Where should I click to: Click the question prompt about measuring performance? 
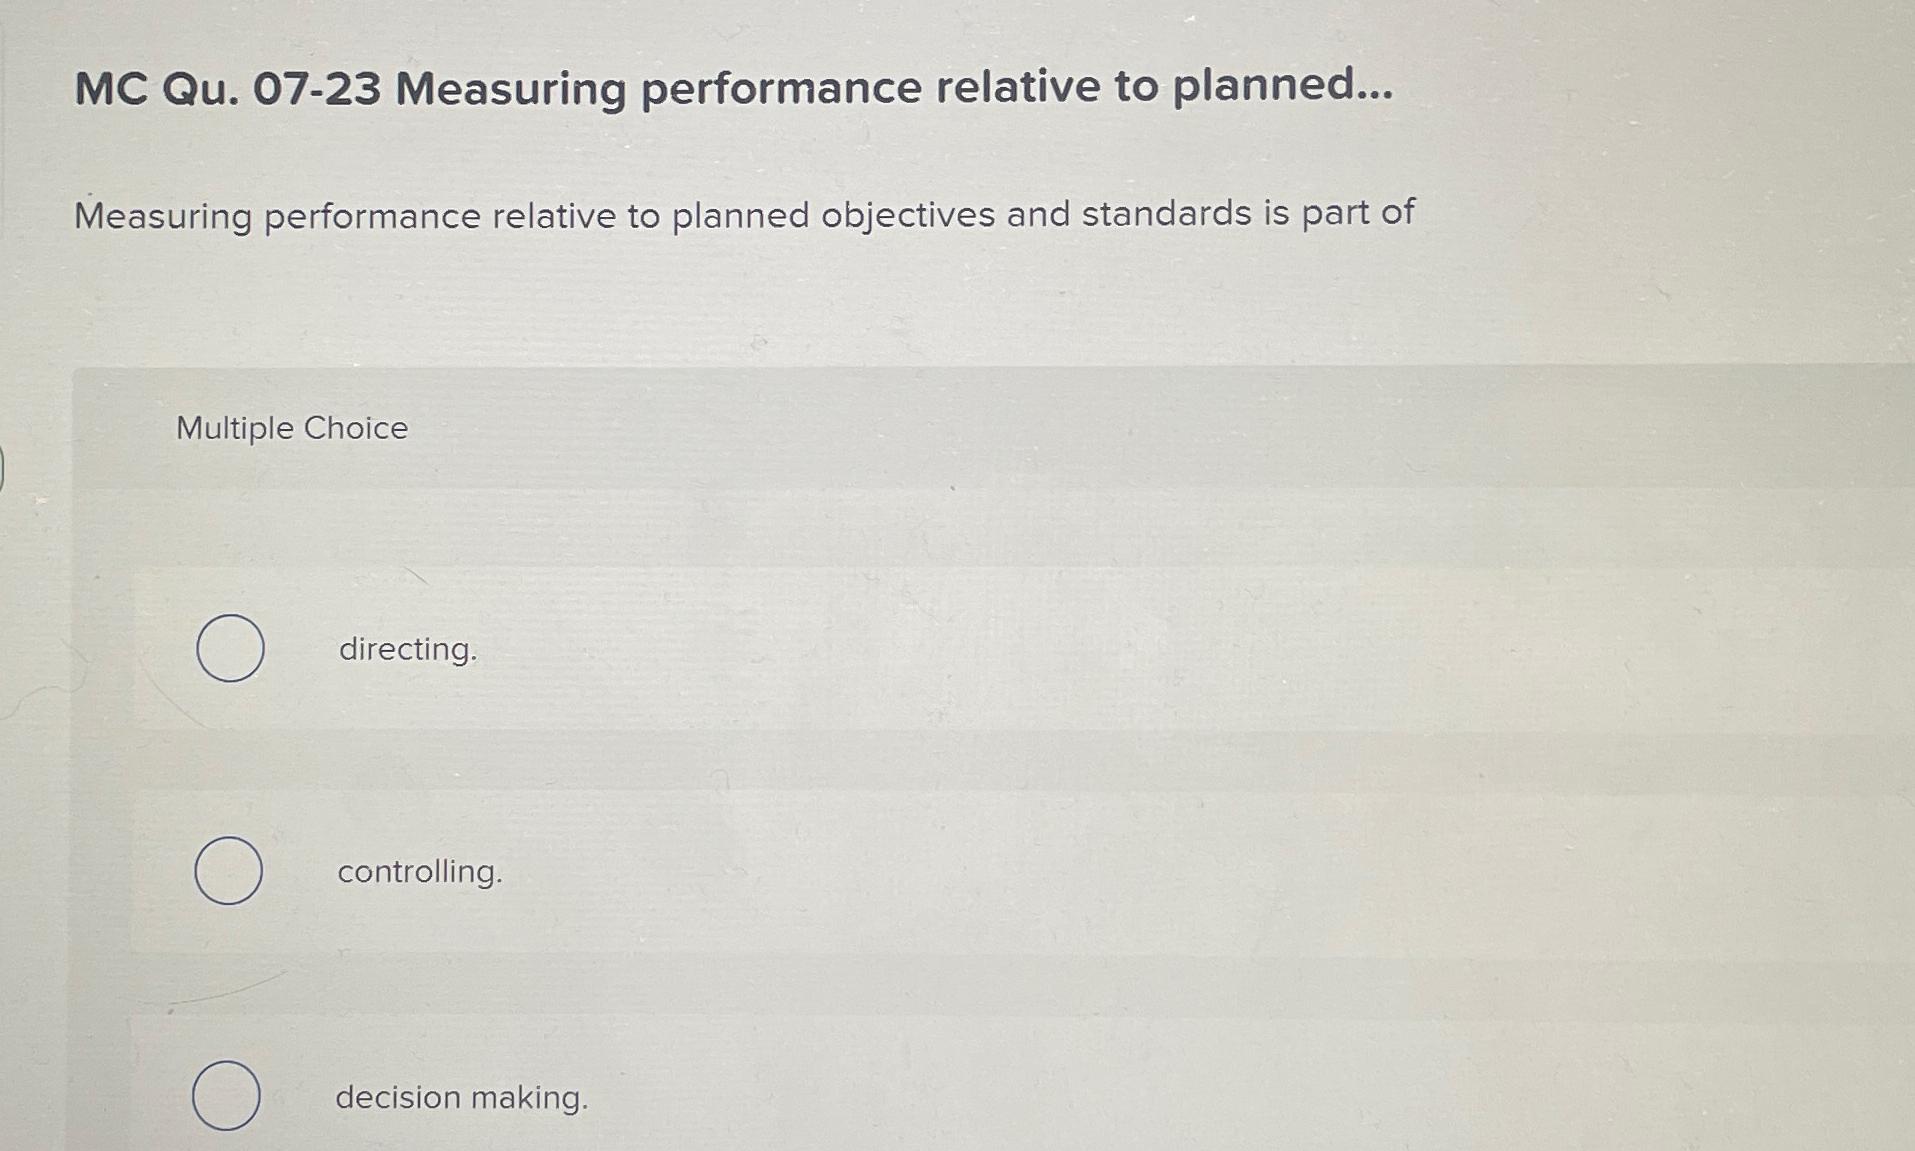click(745, 212)
